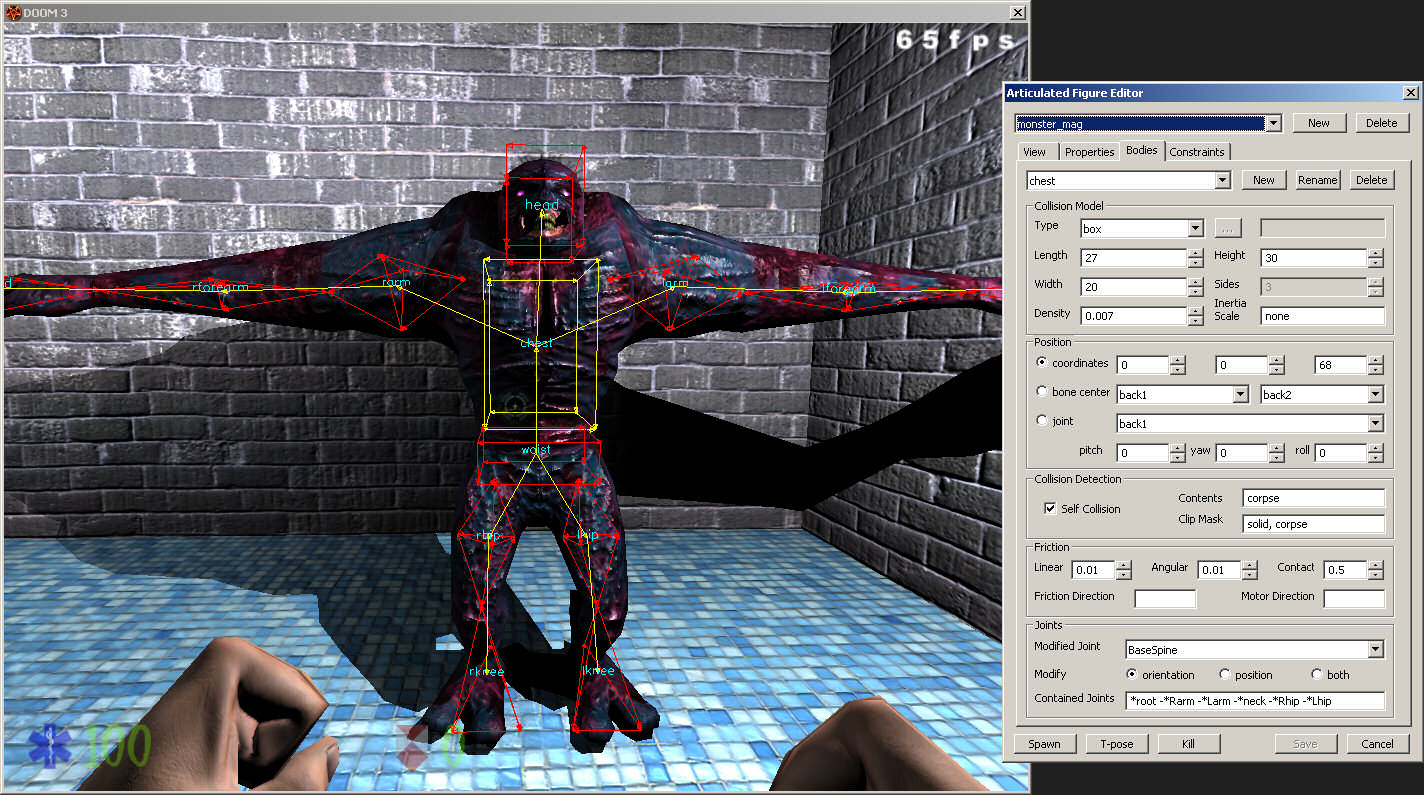Click the Angular friction field
The height and width of the screenshot is (795, 1424).
tap(1219, 570)
